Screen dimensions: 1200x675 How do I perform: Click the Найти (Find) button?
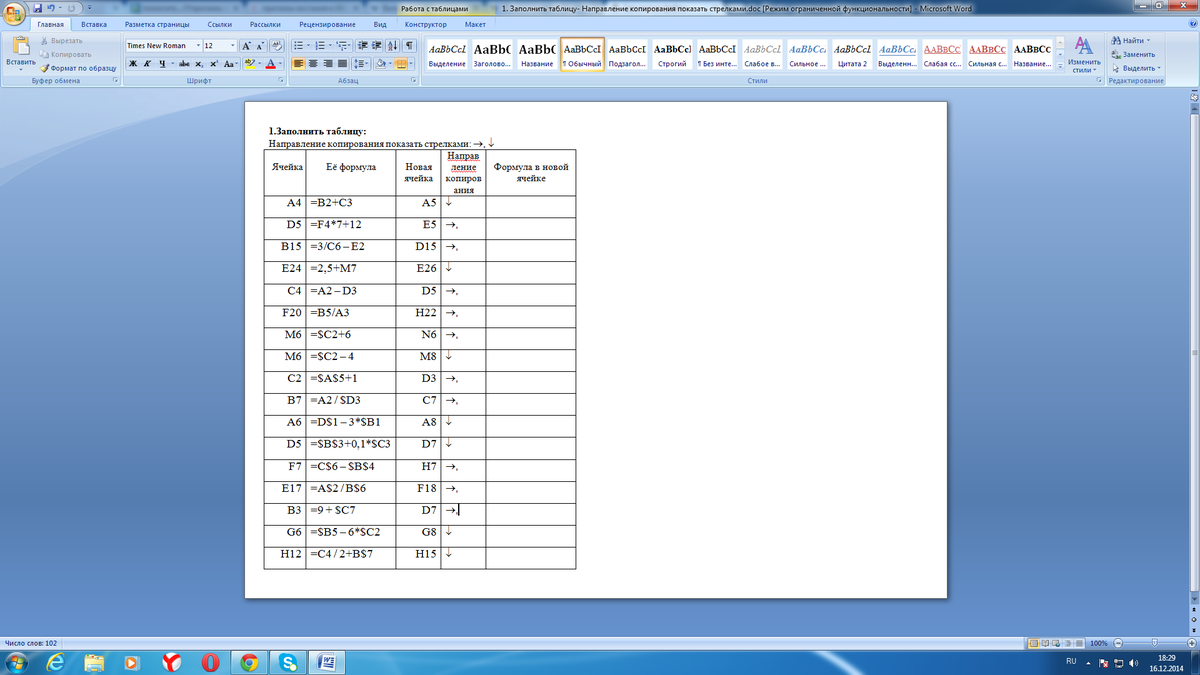click(x=1131, y=40)
